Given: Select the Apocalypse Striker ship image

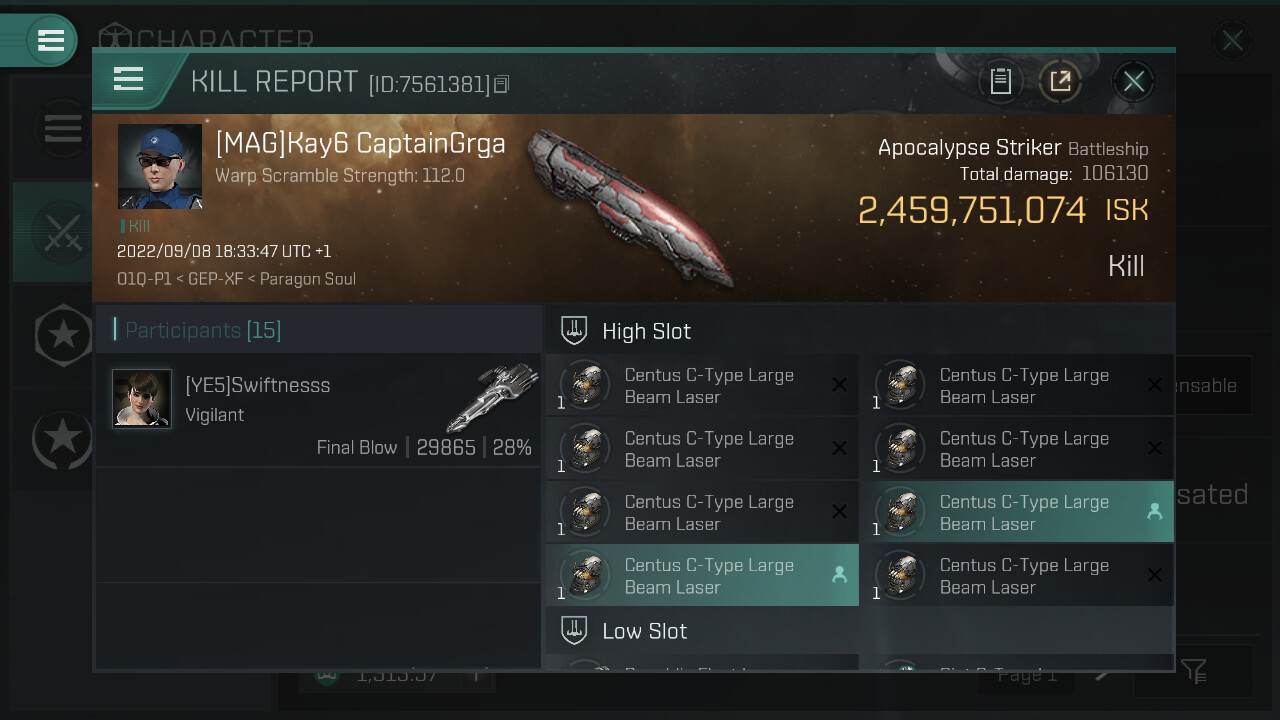Looking at the screenshot, I should (x=632, y=206).
